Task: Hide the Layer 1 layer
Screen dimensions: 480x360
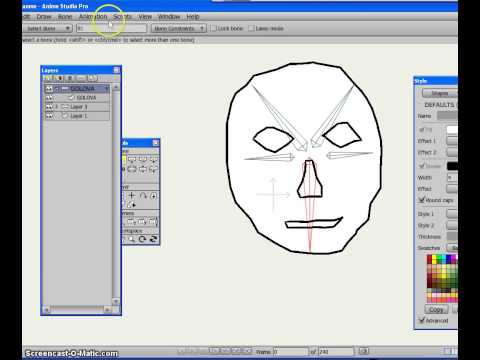Action: pos(49,116)
